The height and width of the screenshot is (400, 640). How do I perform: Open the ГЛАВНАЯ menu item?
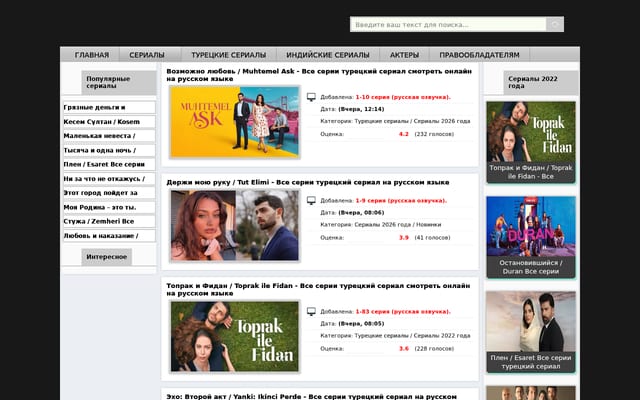[x=92, y=55]
